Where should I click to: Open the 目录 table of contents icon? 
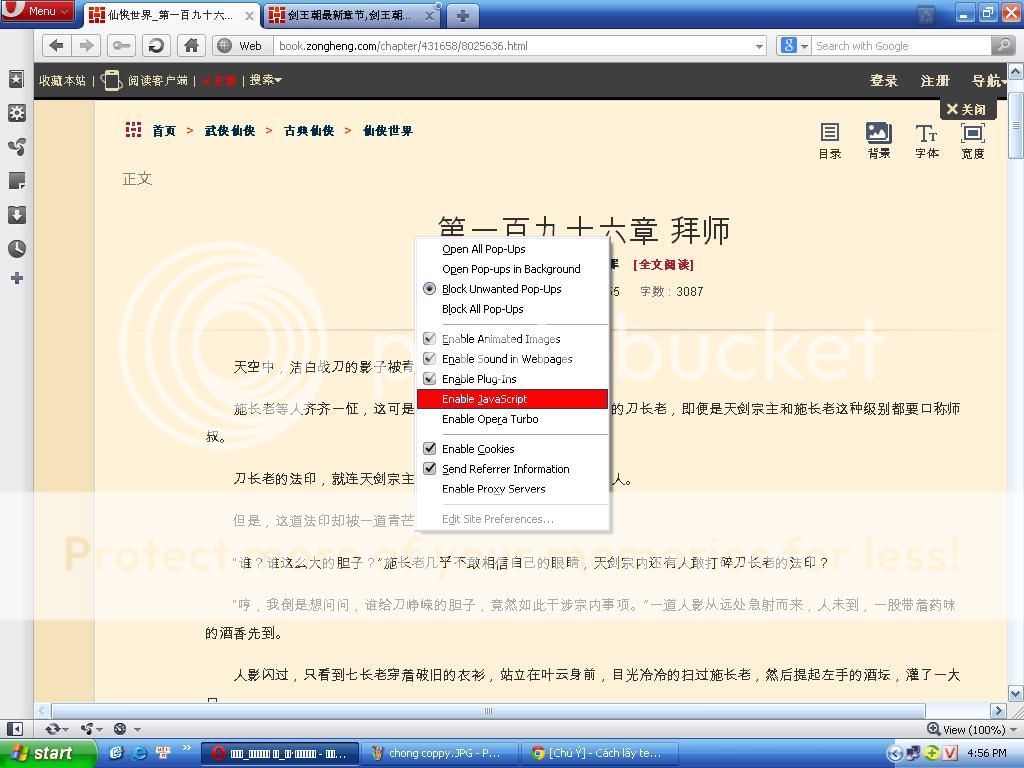[x=829, y=140]
